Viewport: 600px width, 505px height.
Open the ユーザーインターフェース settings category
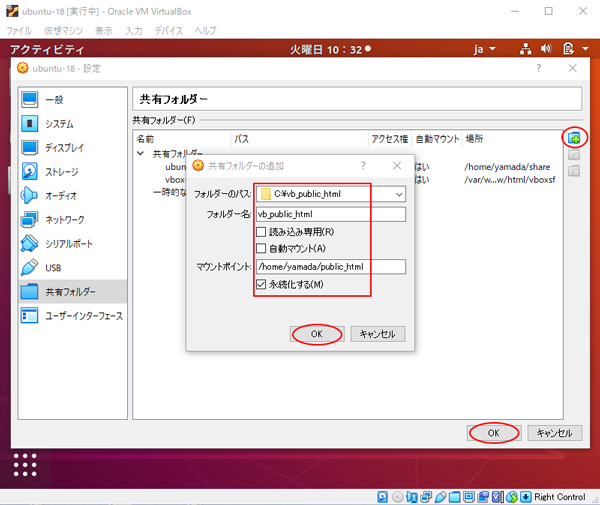[x=73, y=316]
